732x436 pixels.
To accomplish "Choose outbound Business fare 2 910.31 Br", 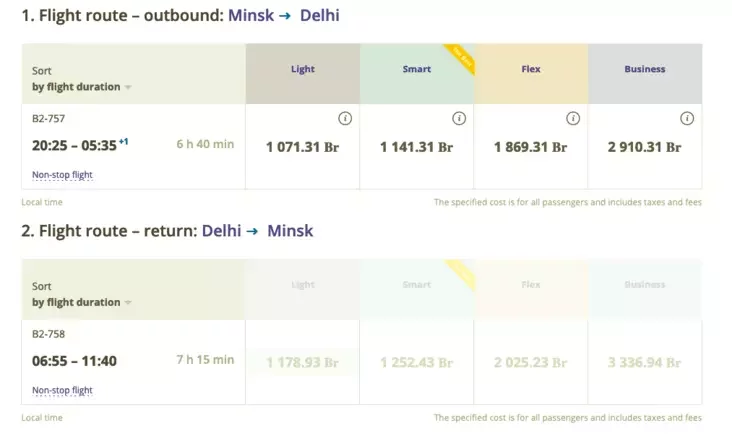I will (644, 147).
